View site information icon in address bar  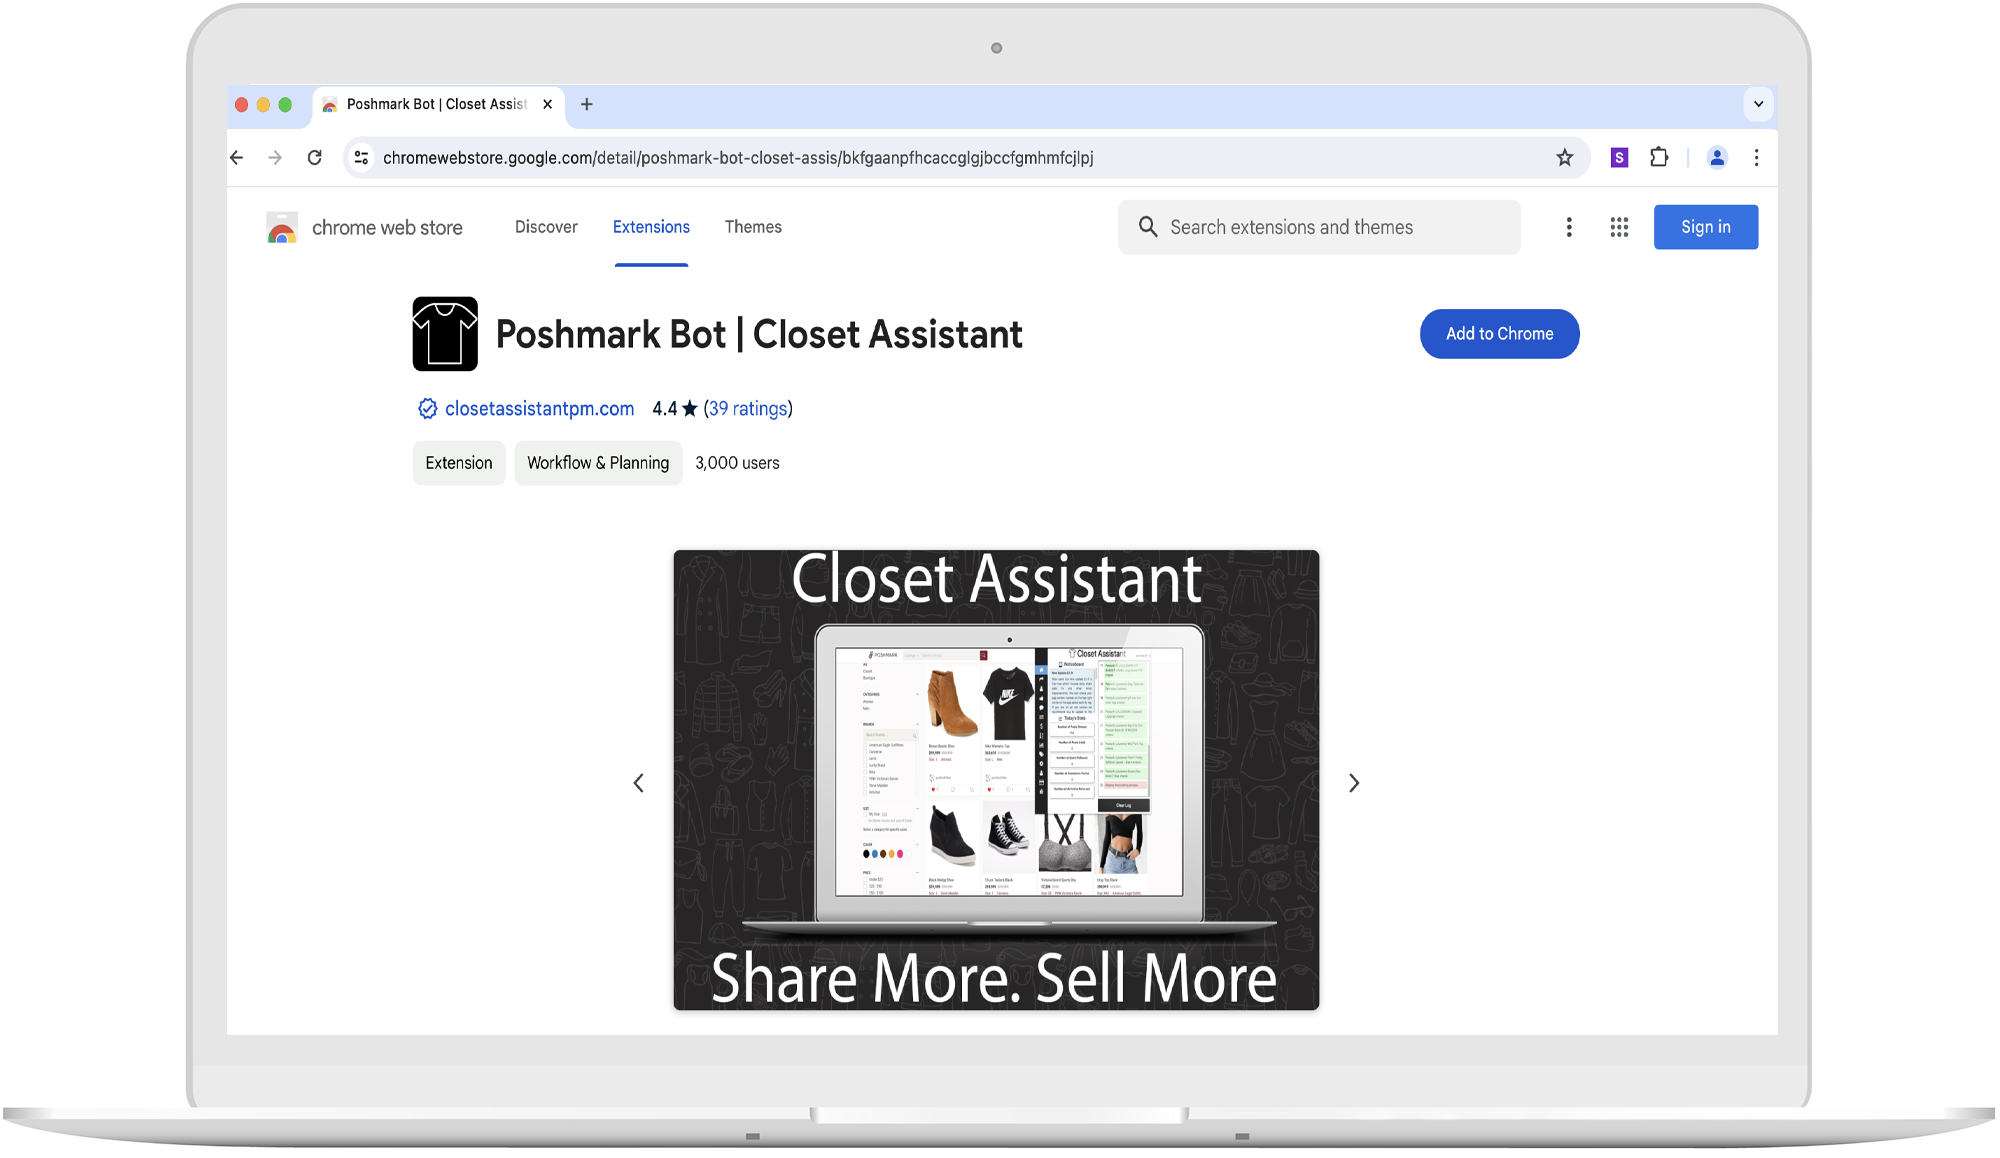(x=362, y=158)
